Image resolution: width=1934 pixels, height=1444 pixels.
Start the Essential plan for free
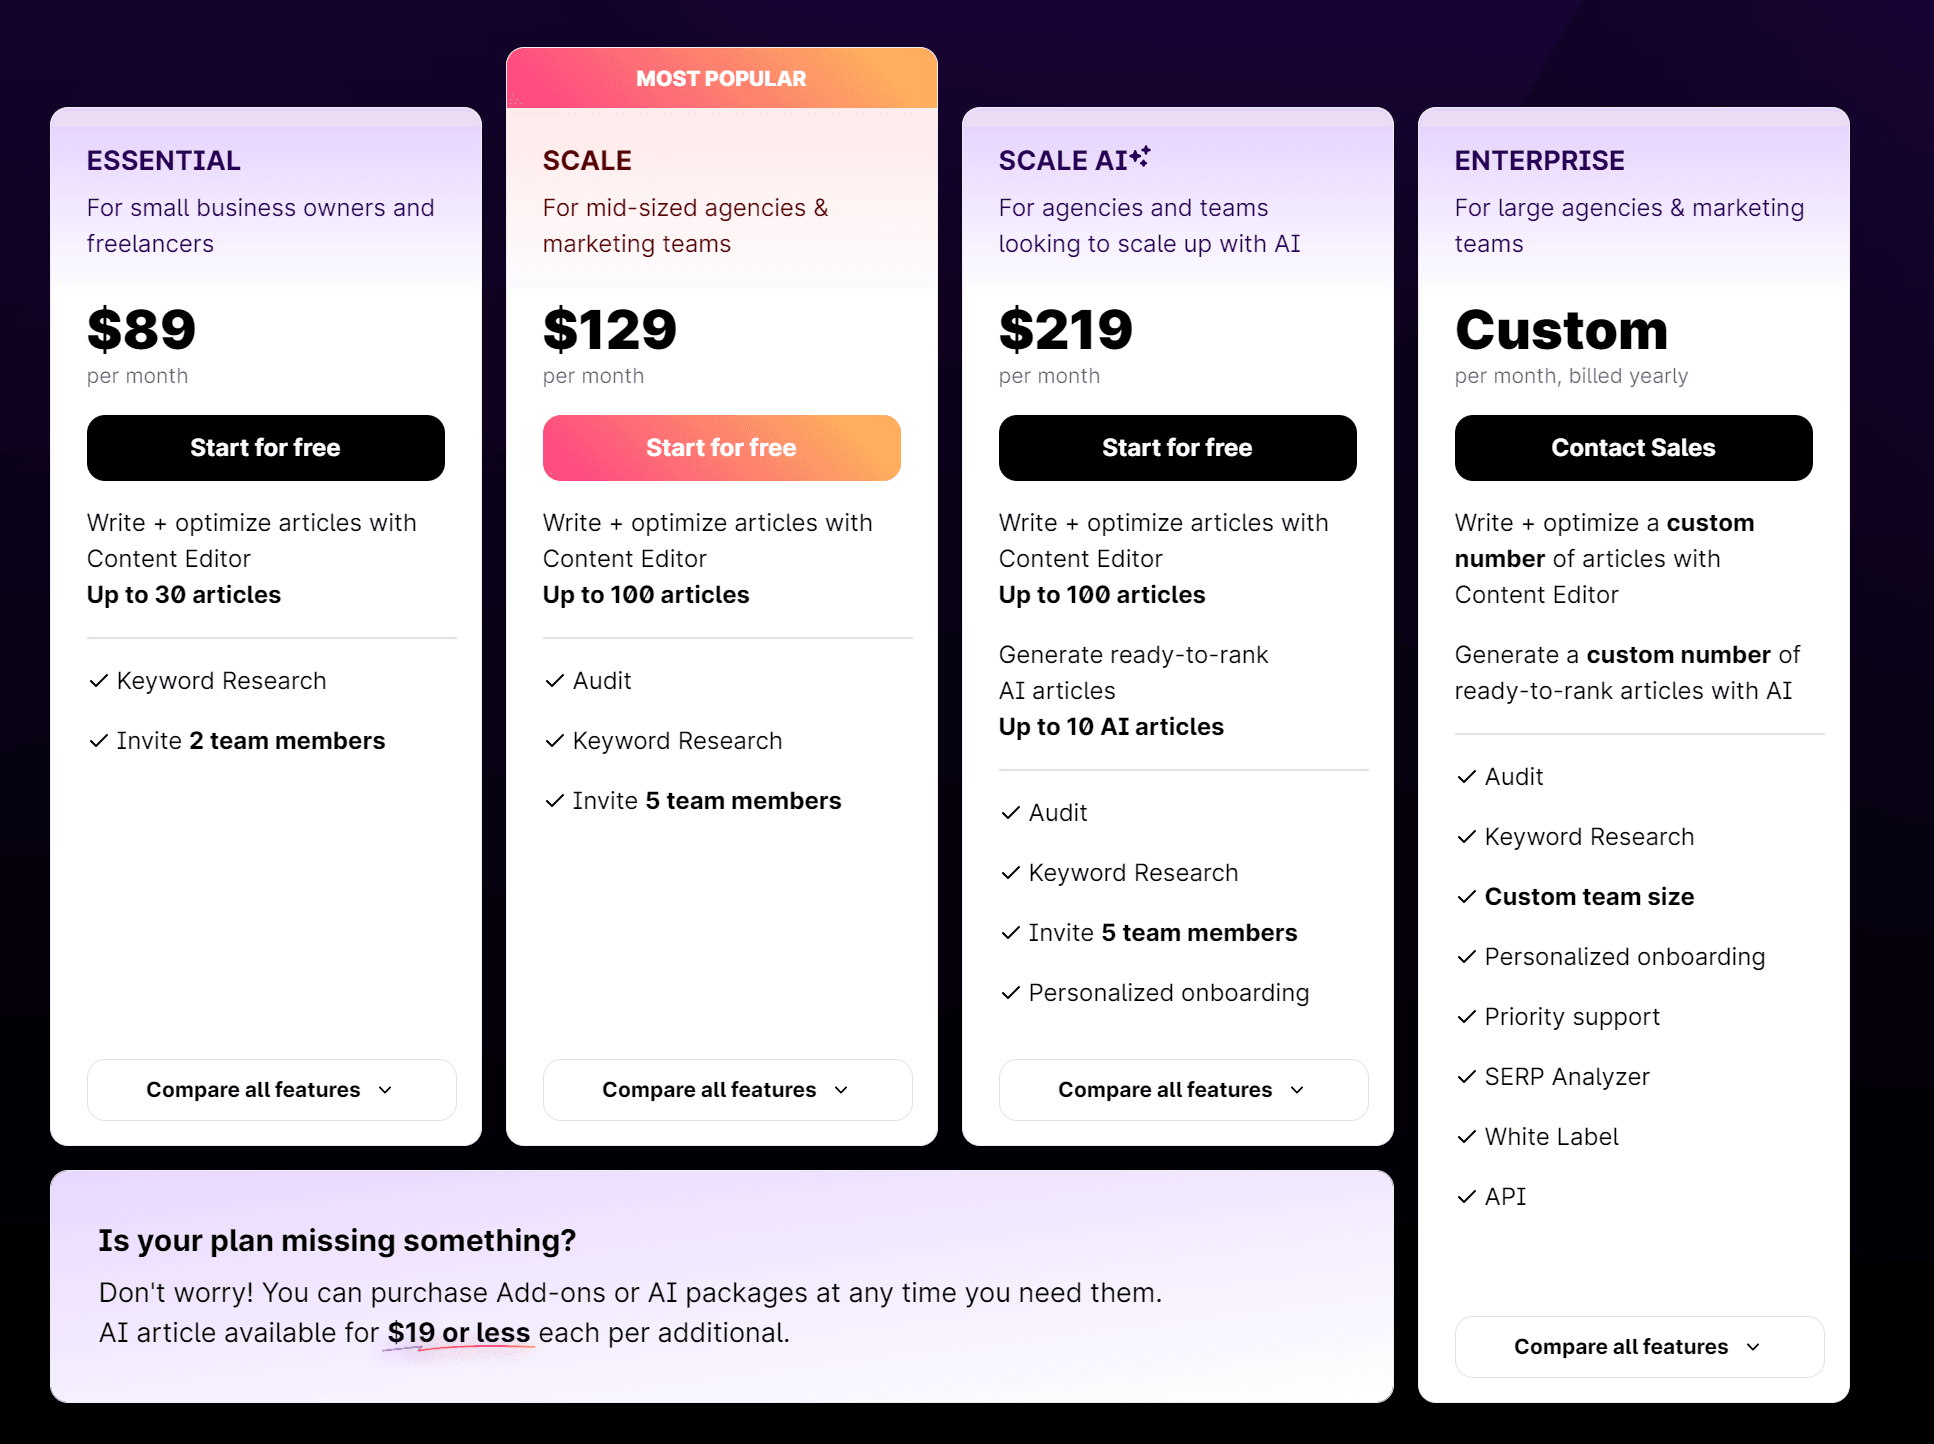(265, 448)
